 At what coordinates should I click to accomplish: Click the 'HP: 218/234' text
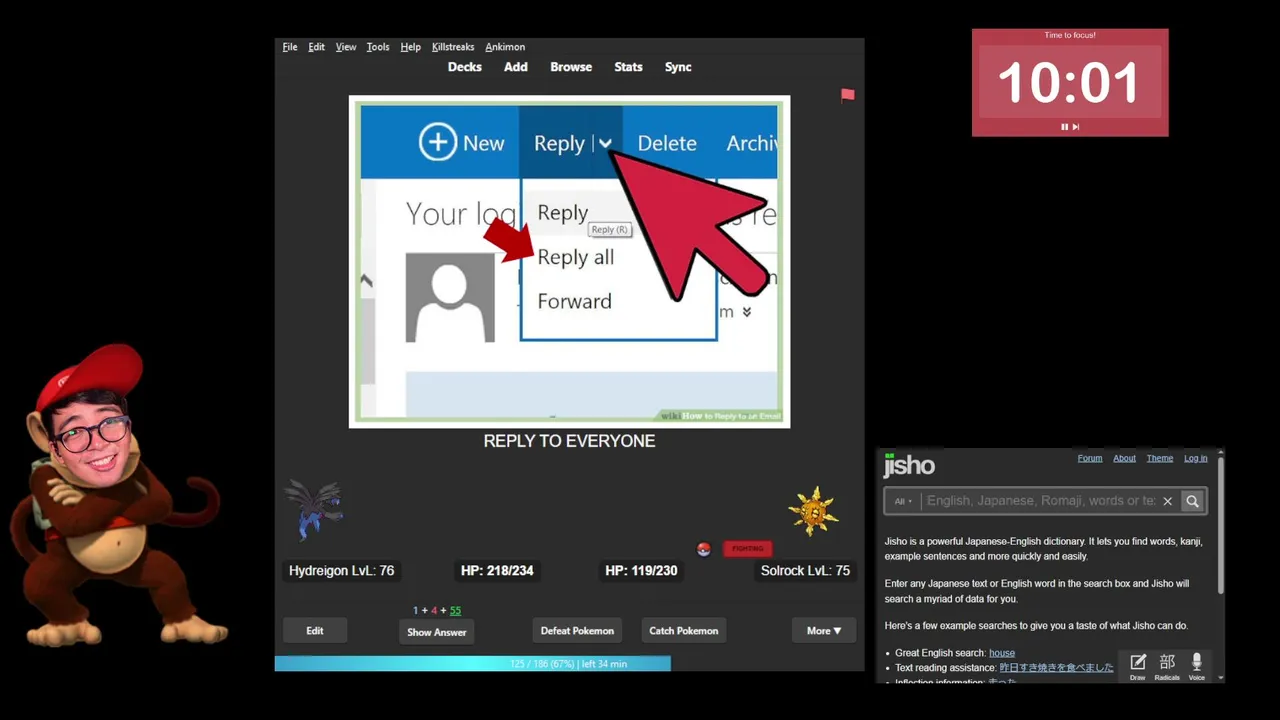(497, 571)
